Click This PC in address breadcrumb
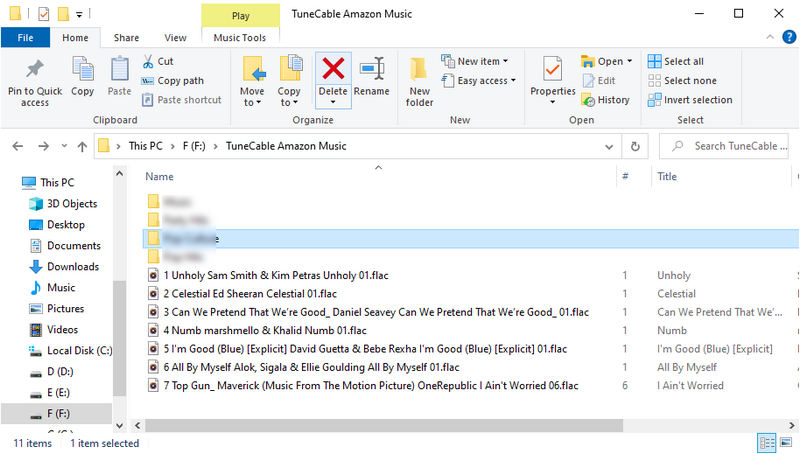 coord(145,146)
